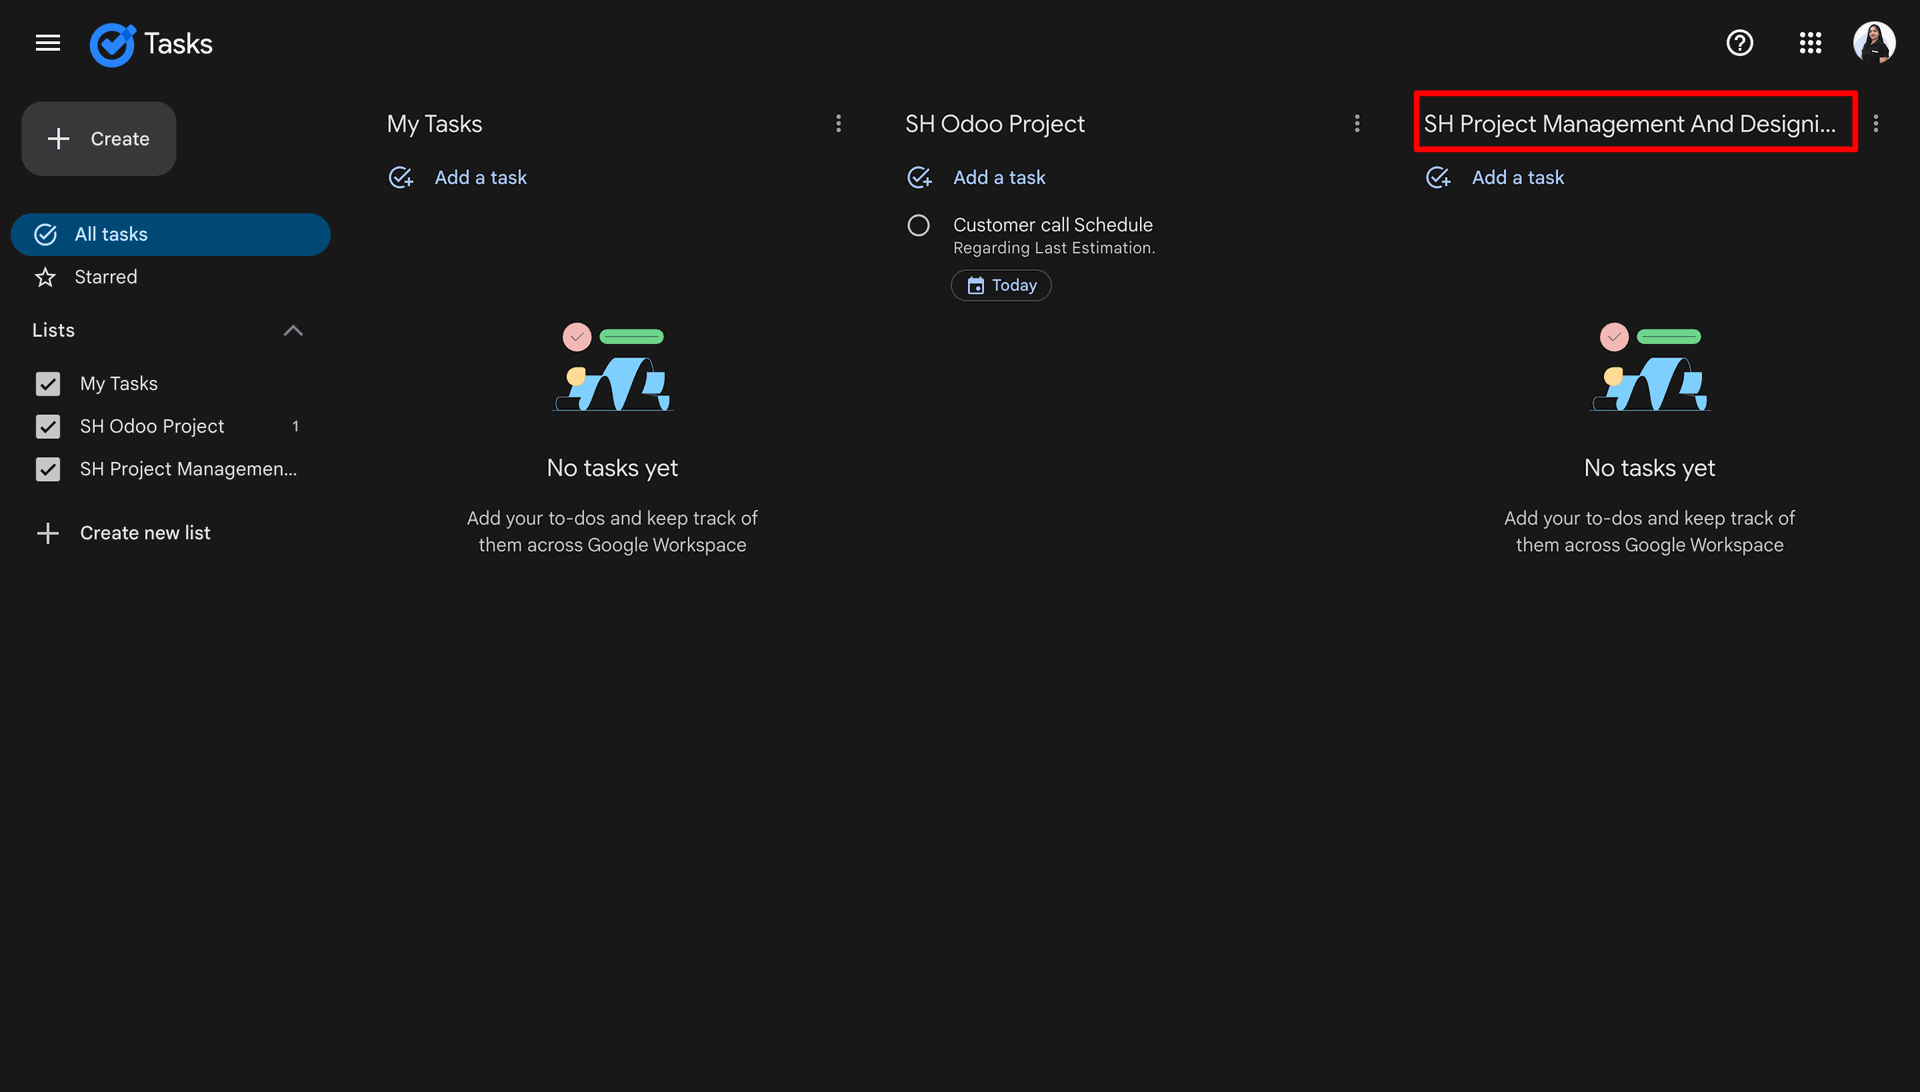Click Add a task under My Tasks
The width and height of the screenshot is (1920, 1092).
pos(480,177)
